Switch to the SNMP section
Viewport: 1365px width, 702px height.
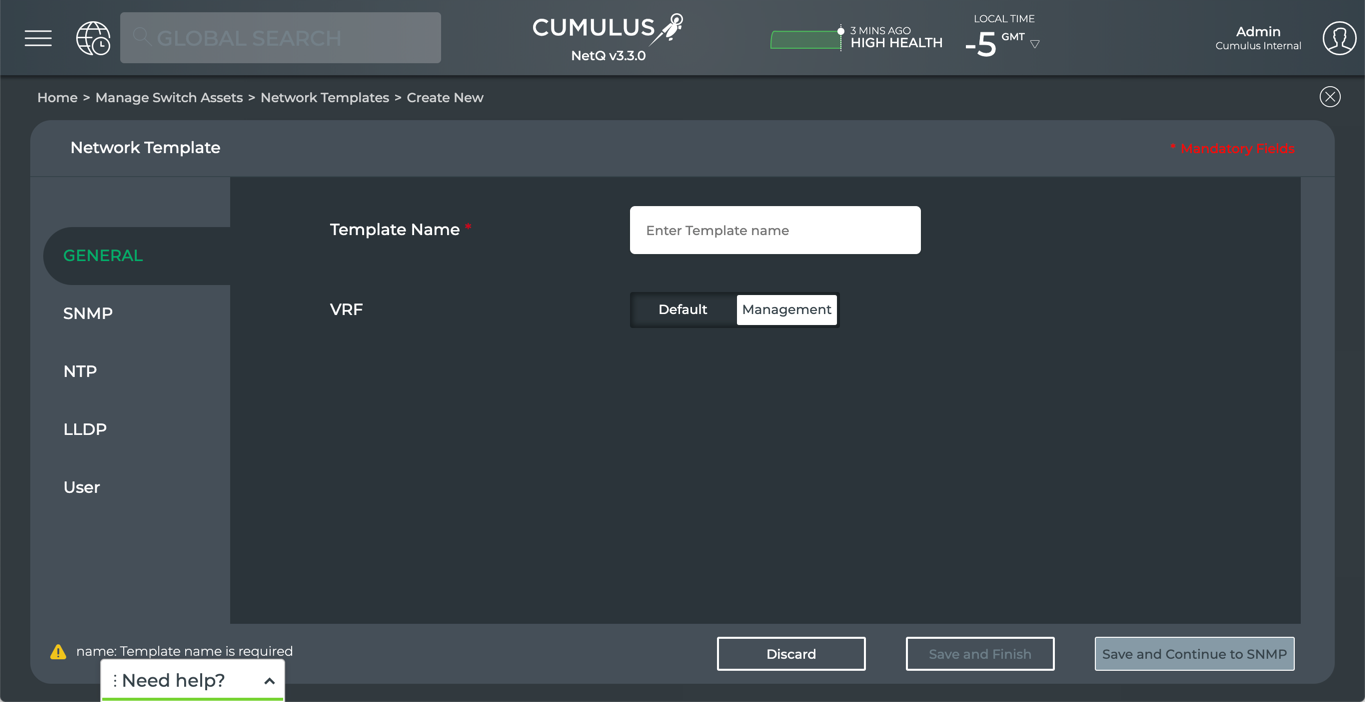[88, 314]
